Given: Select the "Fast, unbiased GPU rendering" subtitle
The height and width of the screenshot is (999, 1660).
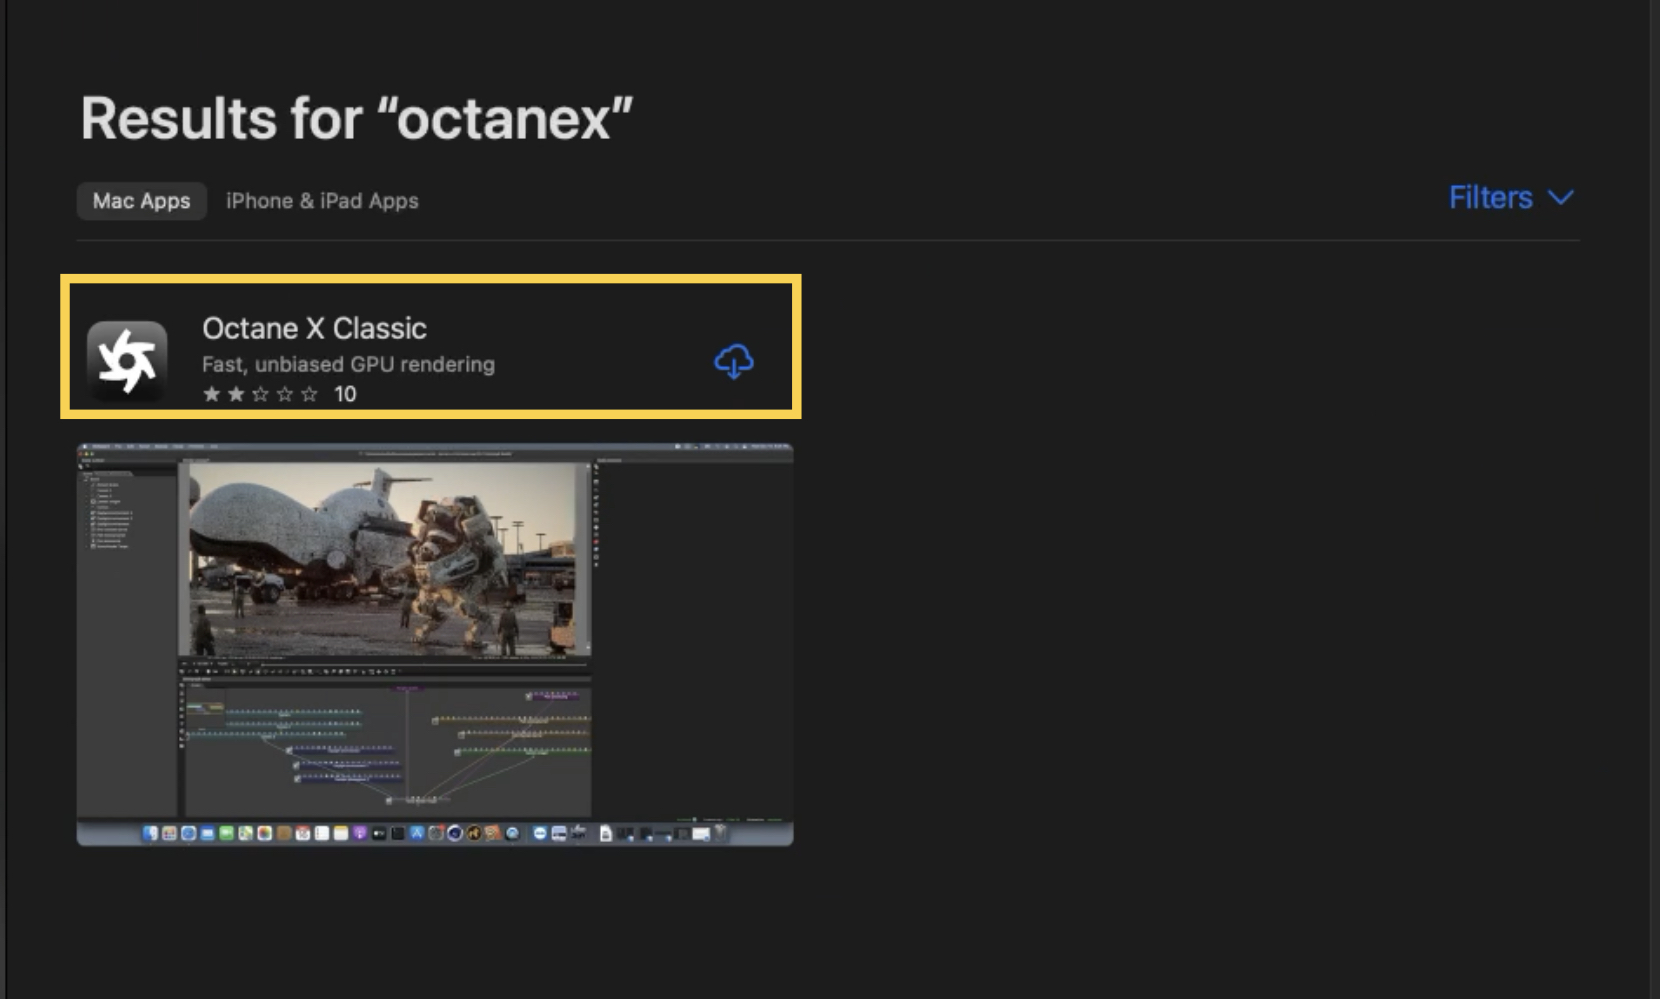Looking at the screenshot, I should (x=348, y=364).
